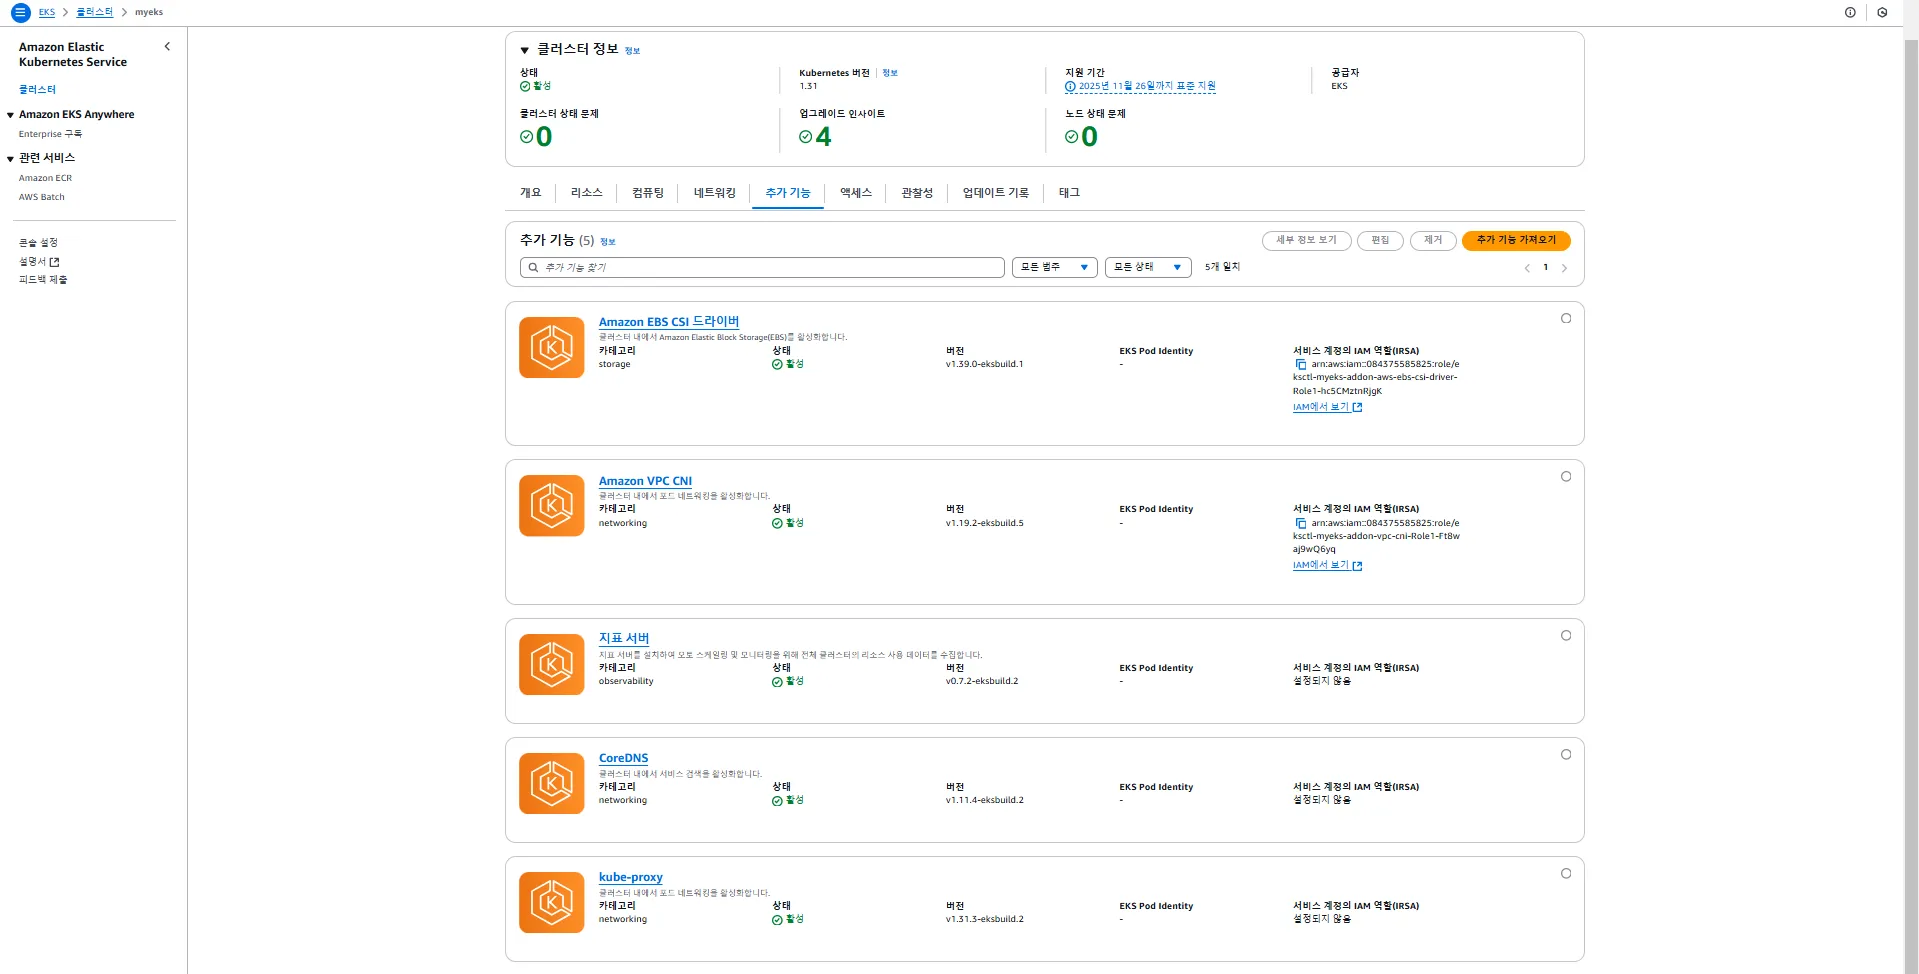
Task: Click the external link icon beside 설명서
Action: pos(55,262)
